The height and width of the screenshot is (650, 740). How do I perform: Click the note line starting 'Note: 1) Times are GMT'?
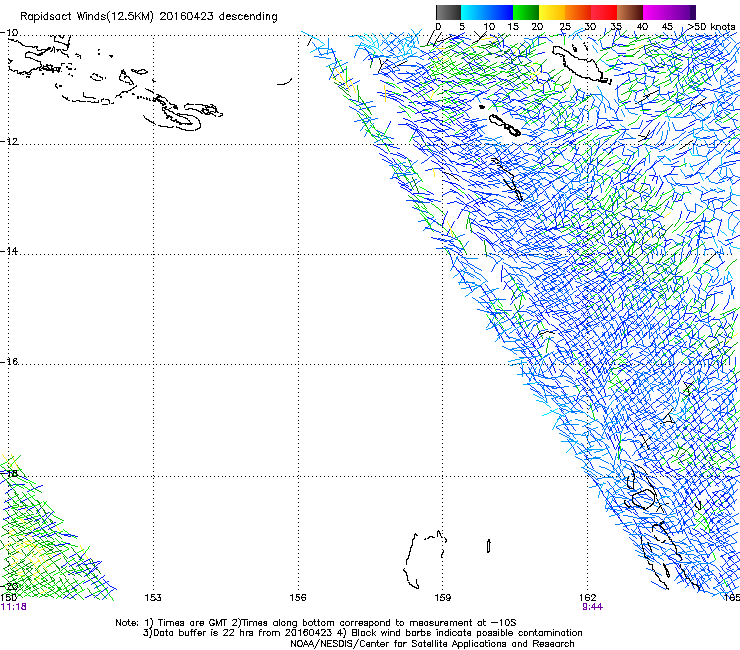click(316, 623)
